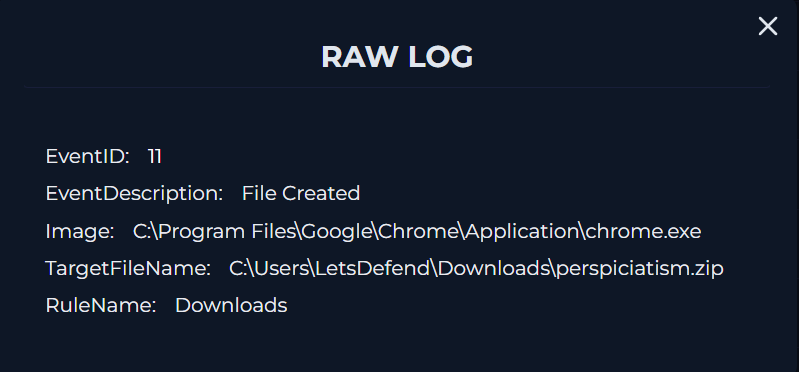The height and width of the screenshot is (372, 799).
Task: Select the Downloads rule name value
Action: [231, 306]
